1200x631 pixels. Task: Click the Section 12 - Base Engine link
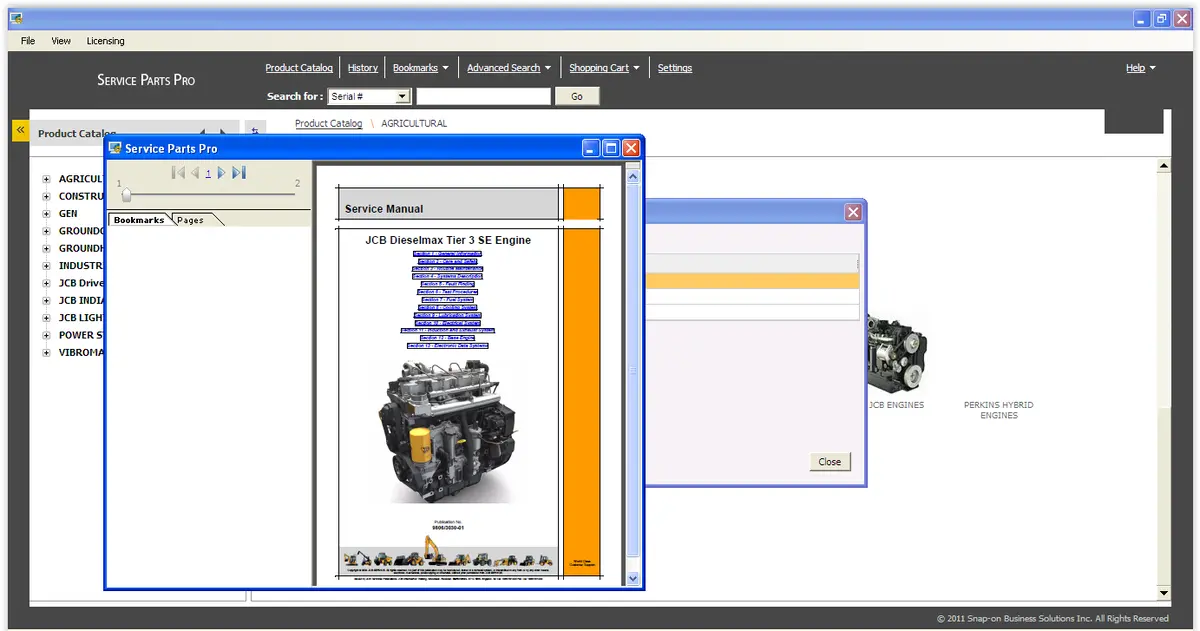[447, 338]
